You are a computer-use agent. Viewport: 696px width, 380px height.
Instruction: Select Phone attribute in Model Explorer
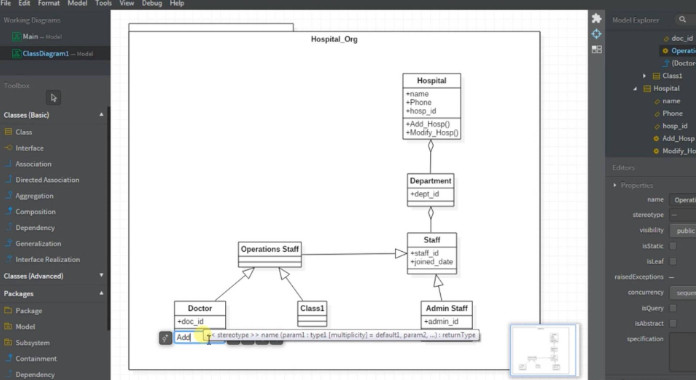672,114
